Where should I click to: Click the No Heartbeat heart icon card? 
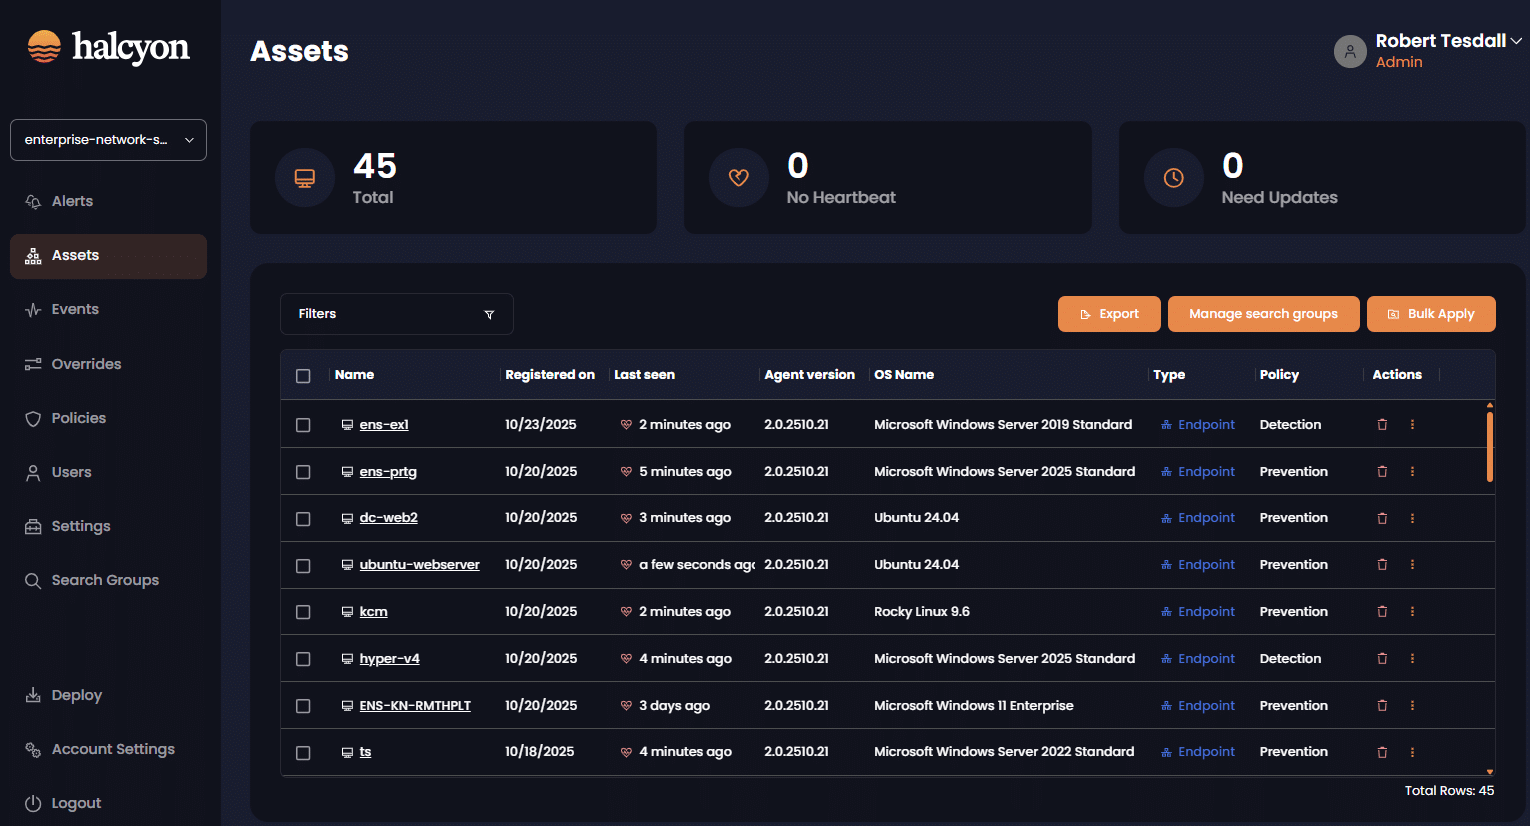click(738, 178)
